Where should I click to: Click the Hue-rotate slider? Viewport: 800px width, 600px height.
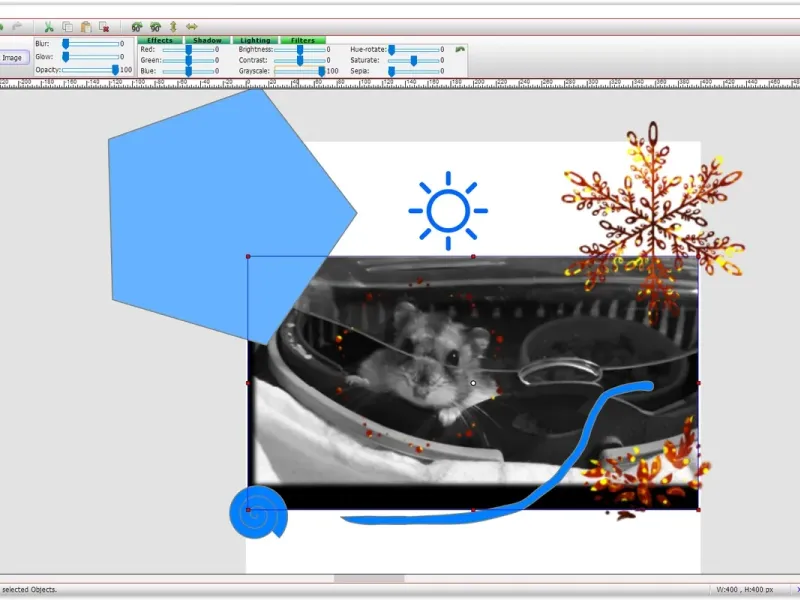(414, 49)
